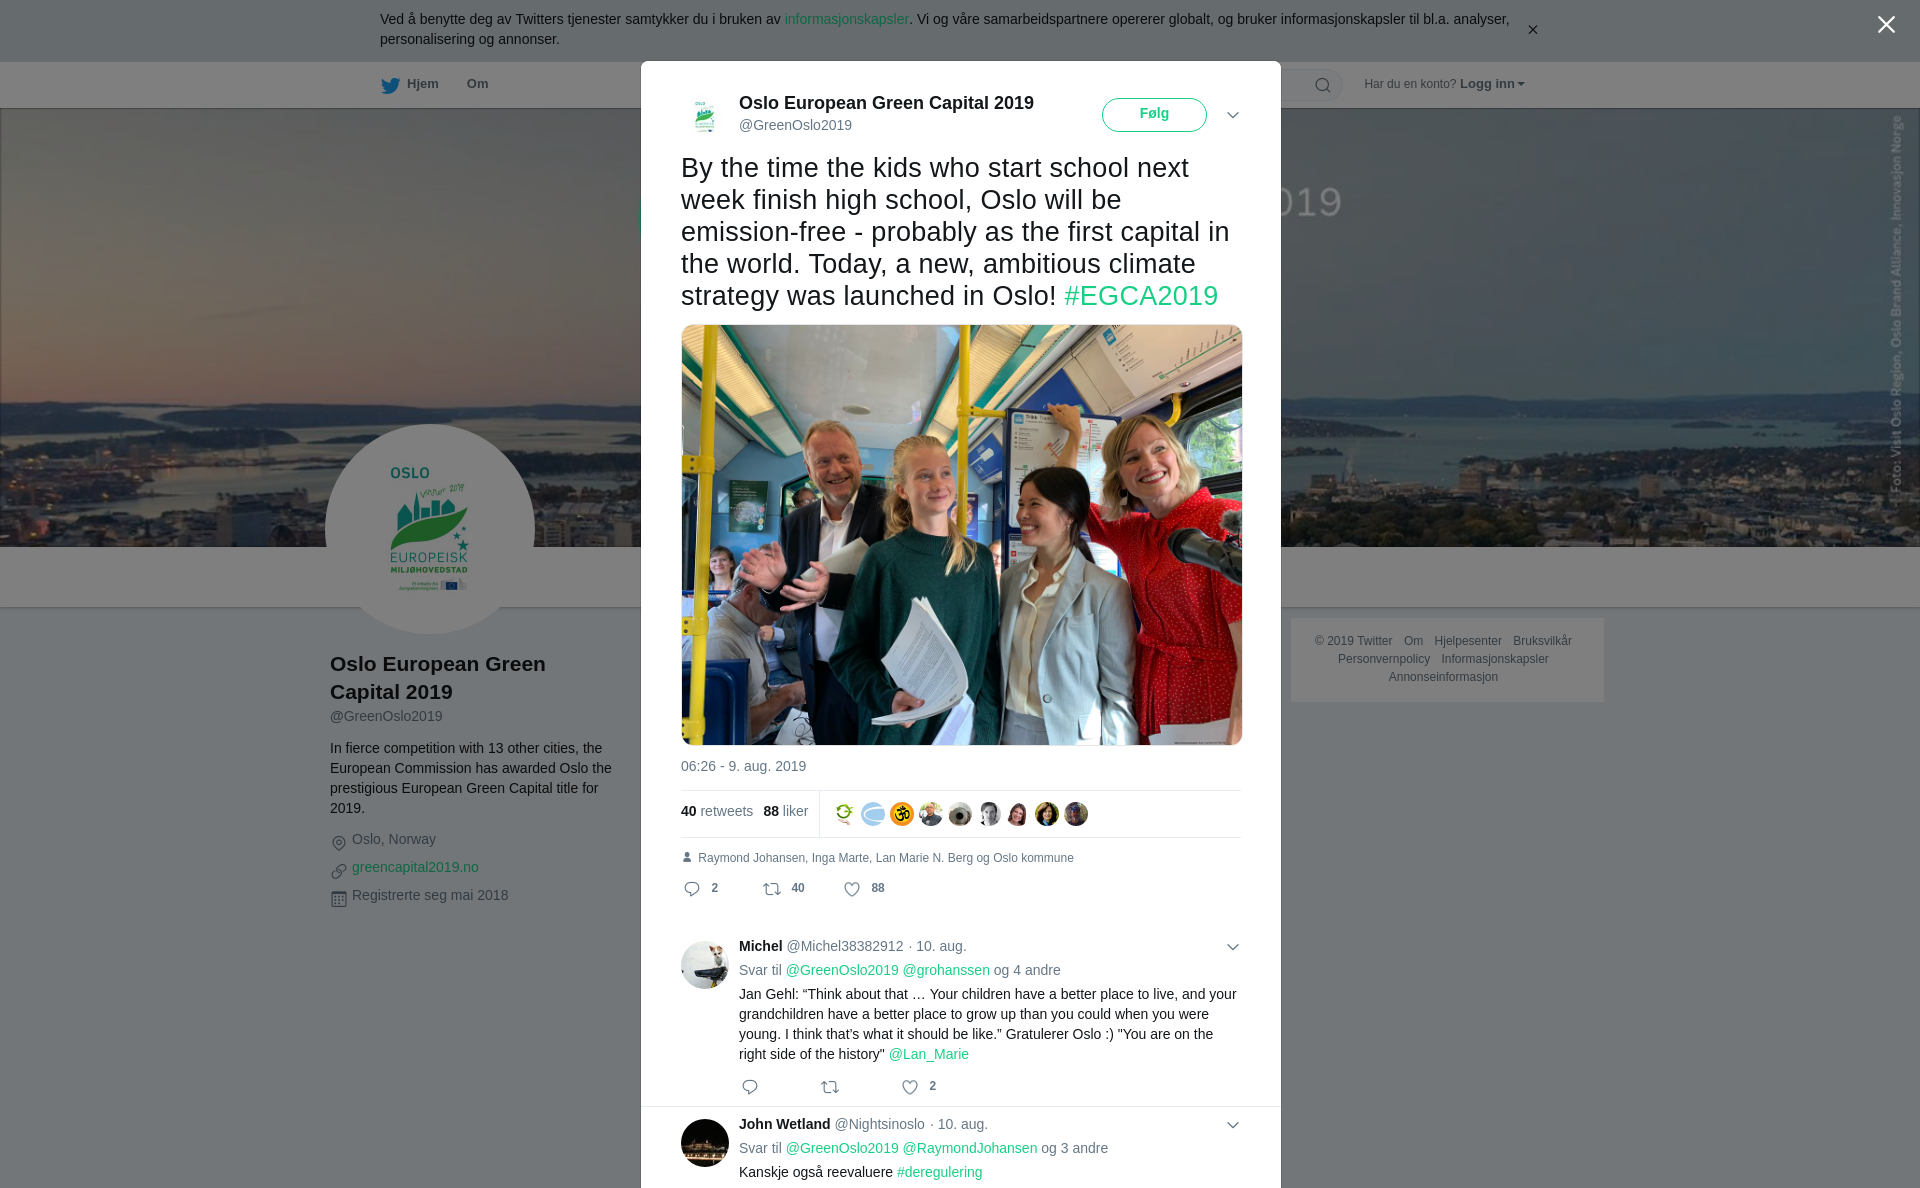Viewport: 1920px width, 1188px height.
Task: Retweet the main tweet with 40 retweets
Action: [x=772, y=889]
